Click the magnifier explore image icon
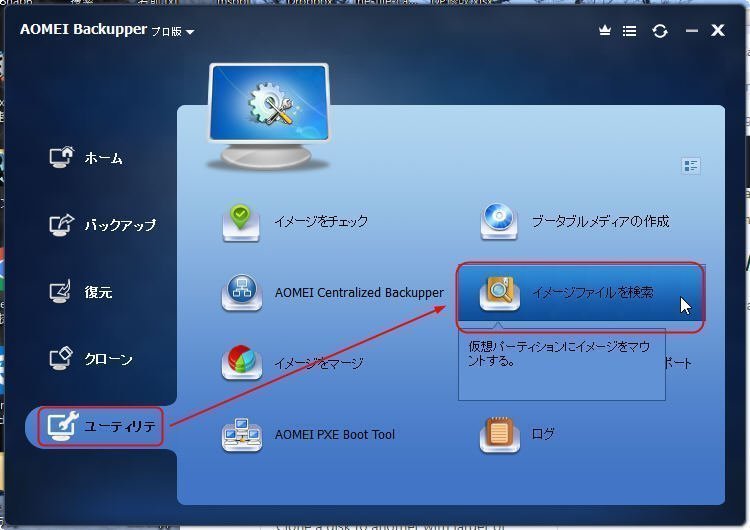Screen dimensions: 750x530 point(500,293)
